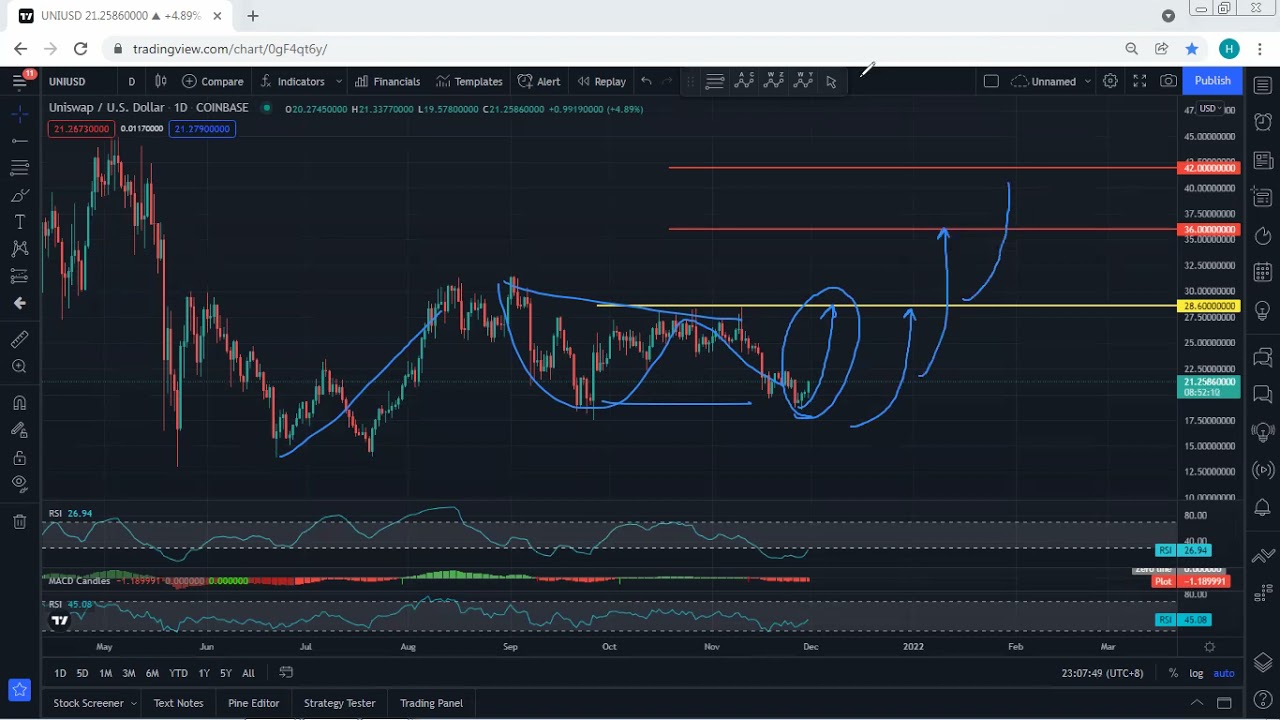This screenshot has width=1280, height=720.
Task: Open the Trading Panel tab
Action: (x=431, y=703)
